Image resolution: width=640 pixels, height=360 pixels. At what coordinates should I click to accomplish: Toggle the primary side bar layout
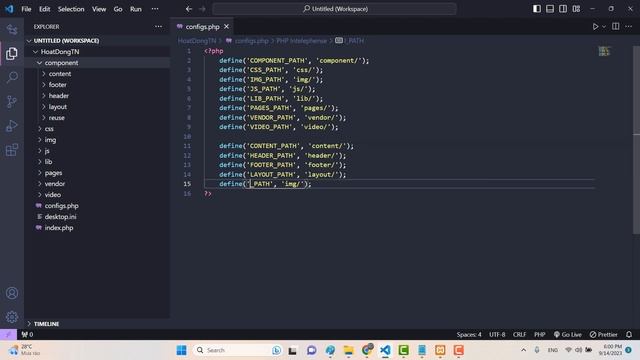pyautogui.click(x=537, y=9)
